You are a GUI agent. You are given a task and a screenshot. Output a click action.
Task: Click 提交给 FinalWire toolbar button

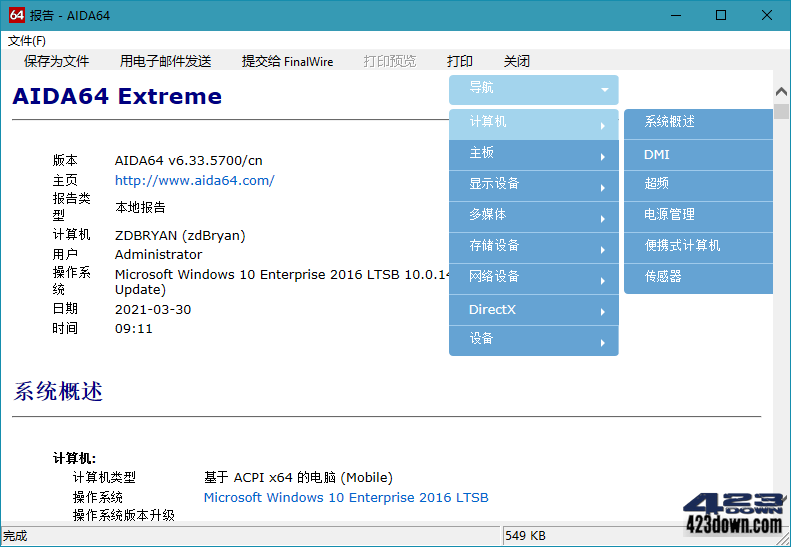[288, 62]
